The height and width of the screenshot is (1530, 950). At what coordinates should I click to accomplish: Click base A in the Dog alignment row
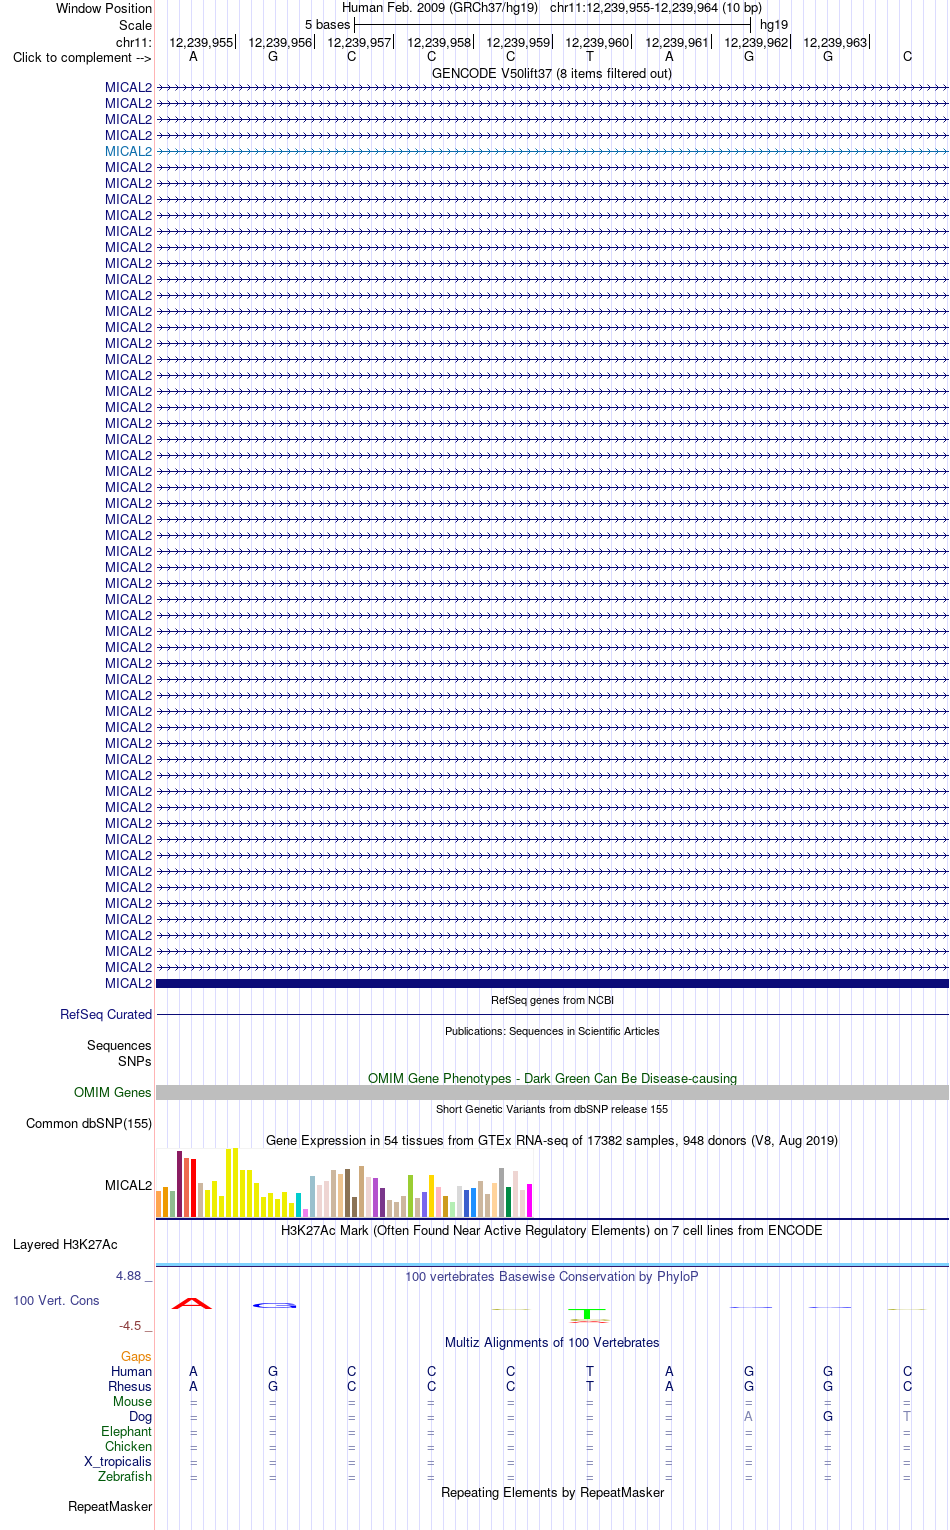pos(748,1416)
